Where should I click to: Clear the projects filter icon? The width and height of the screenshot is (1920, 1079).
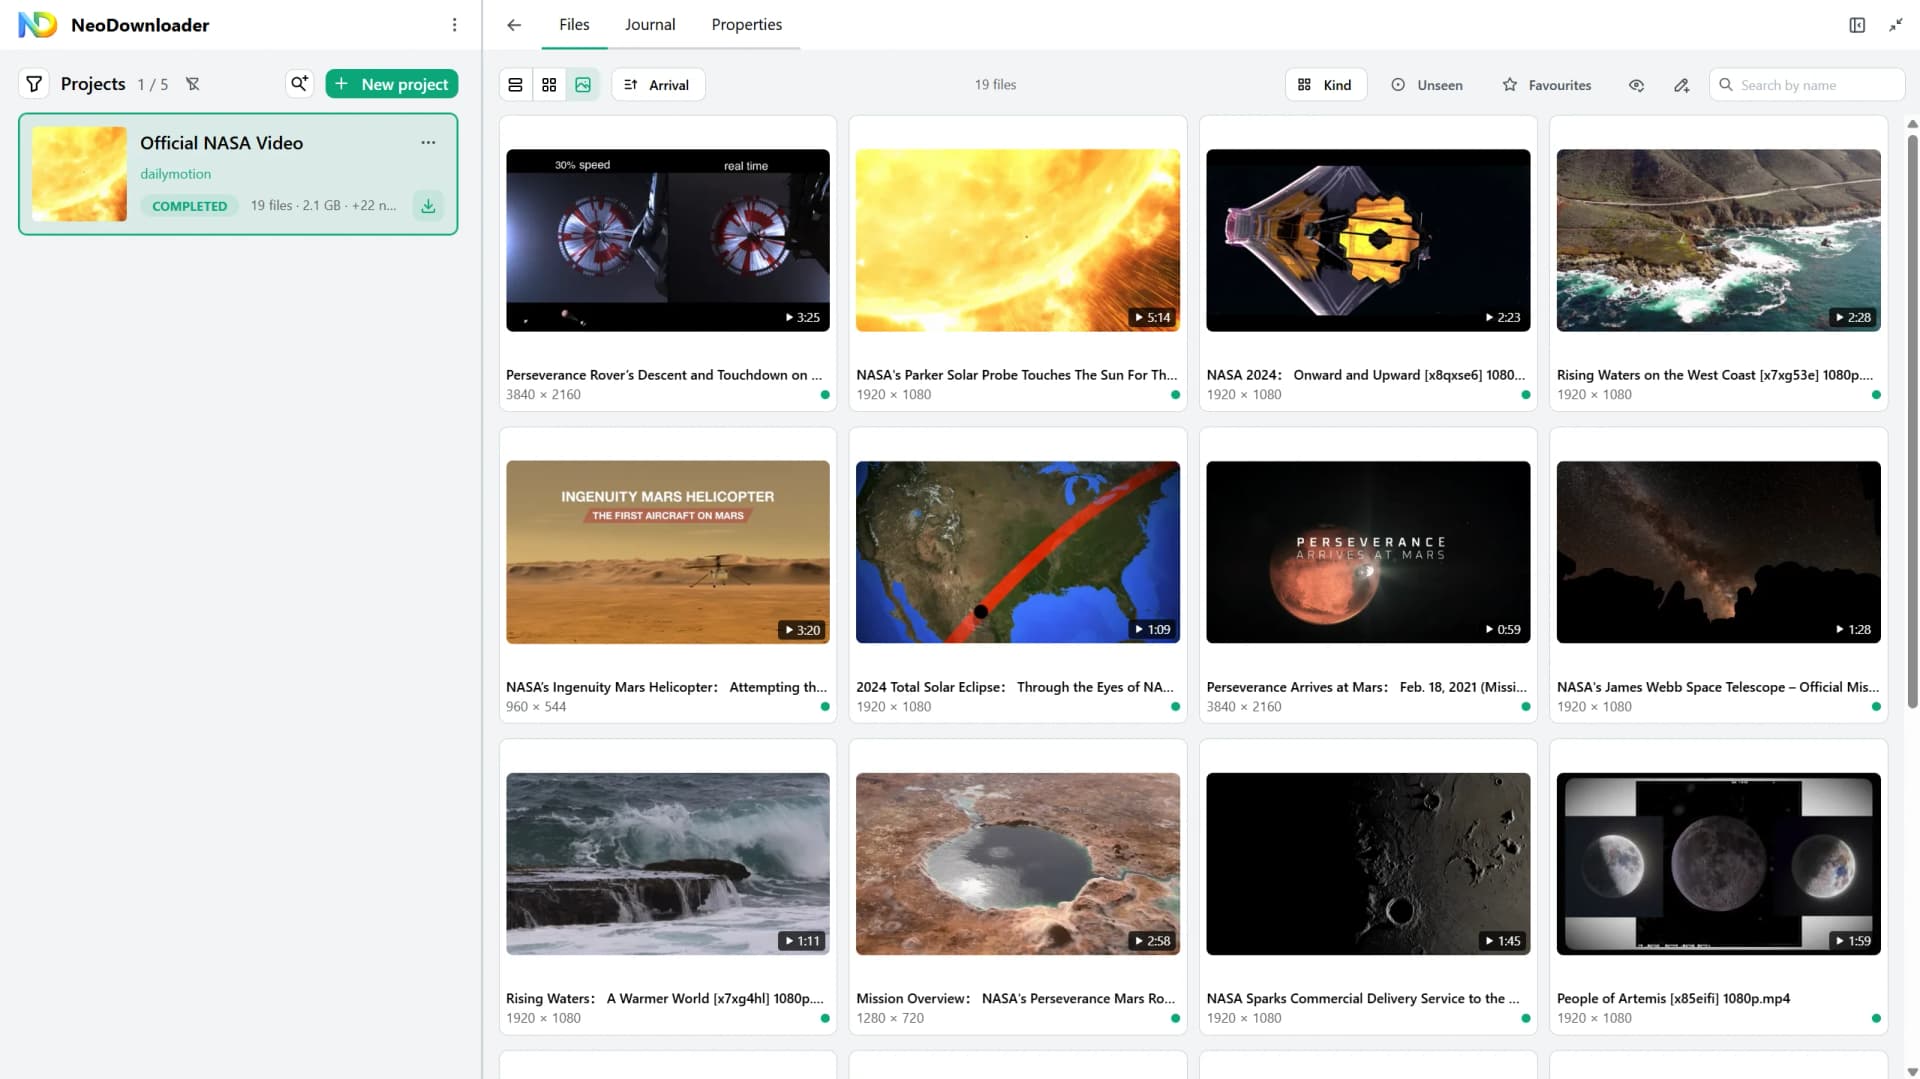pos(193,84)
